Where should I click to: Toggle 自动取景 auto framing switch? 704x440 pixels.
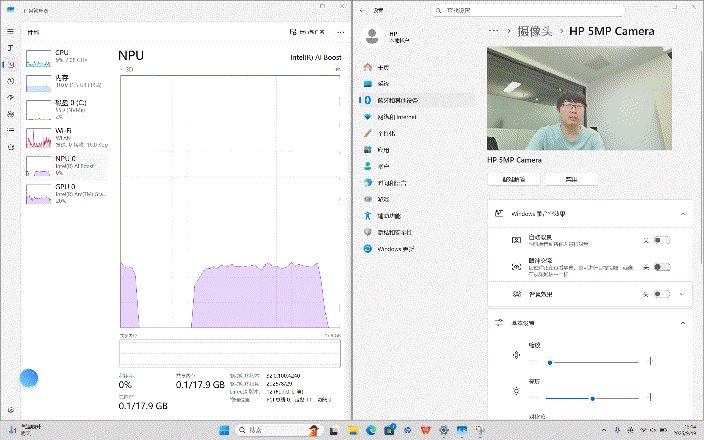coord(662,240)
